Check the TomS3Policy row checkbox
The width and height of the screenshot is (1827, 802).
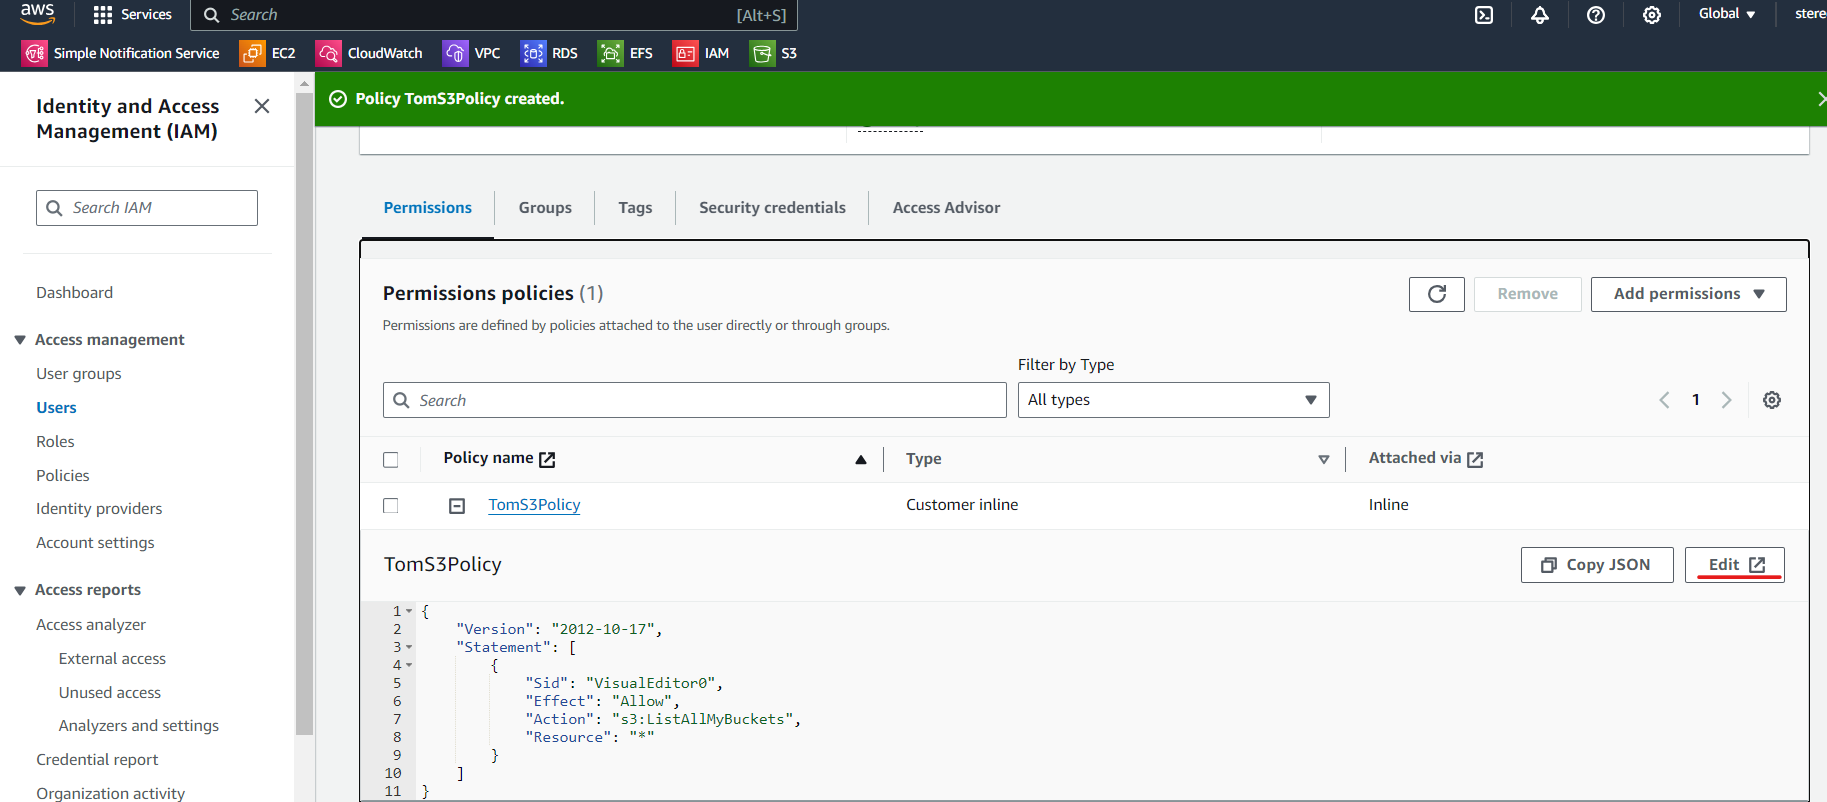[x=391, y=506]
